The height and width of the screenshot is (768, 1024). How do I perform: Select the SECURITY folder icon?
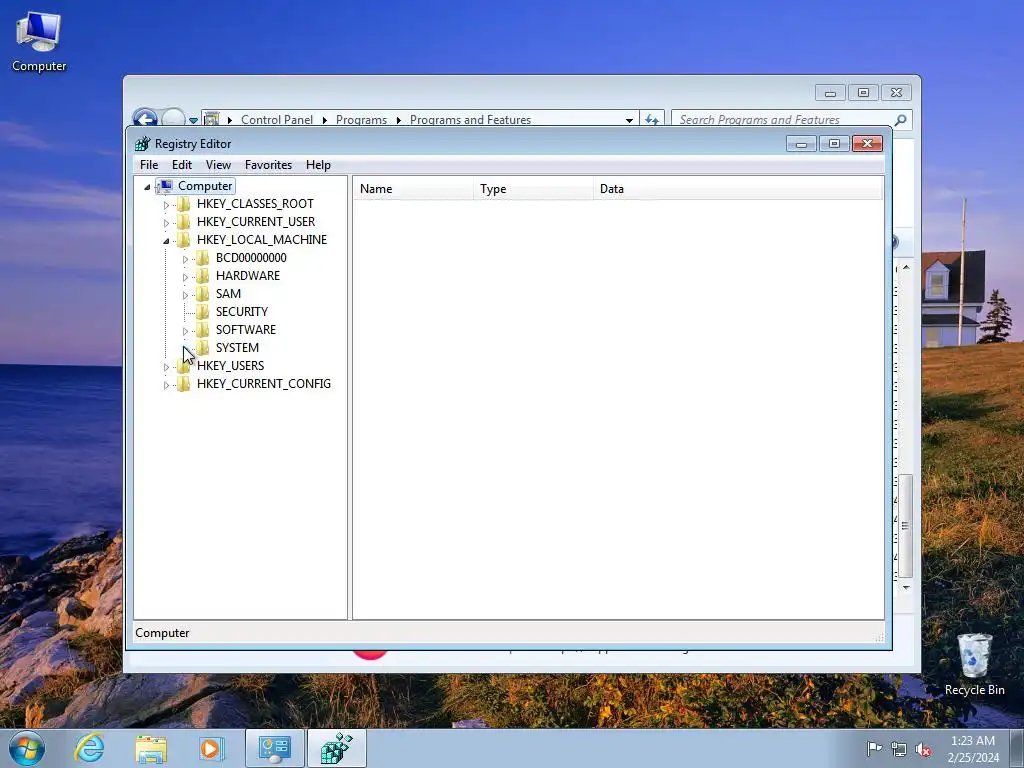click(x=202, y=312)
